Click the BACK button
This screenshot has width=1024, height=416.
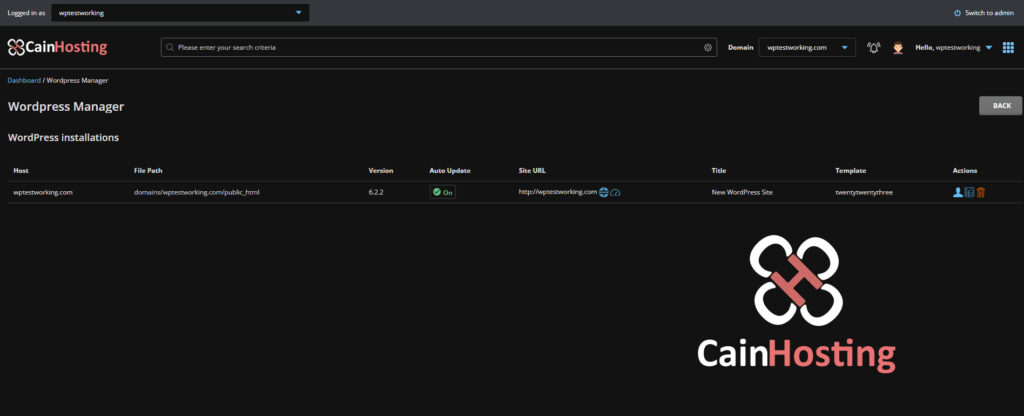(x=1000, y=105)
